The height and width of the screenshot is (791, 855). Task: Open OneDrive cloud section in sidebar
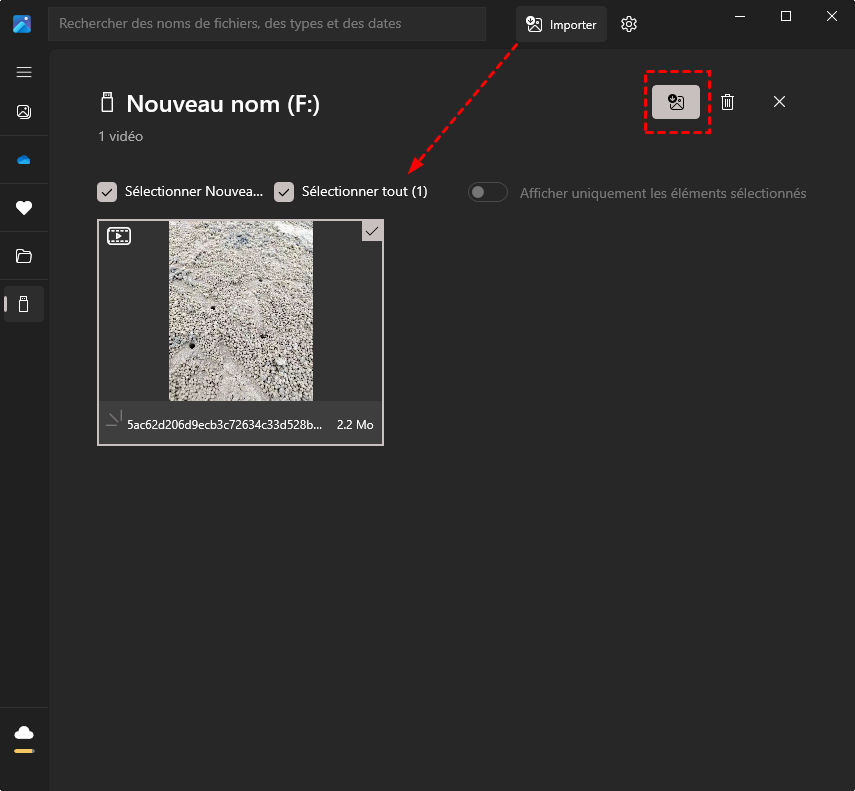(x=24, y=160)
